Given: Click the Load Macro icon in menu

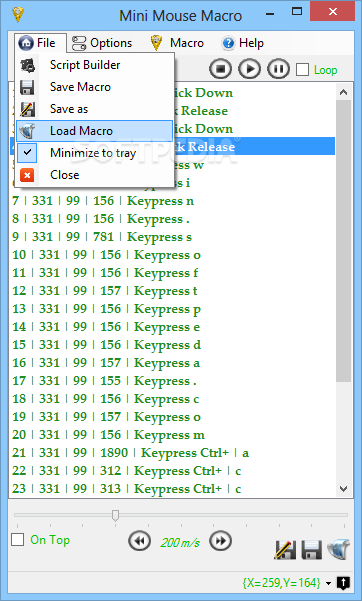Looking at the screenshot, I should click(27, 131).
